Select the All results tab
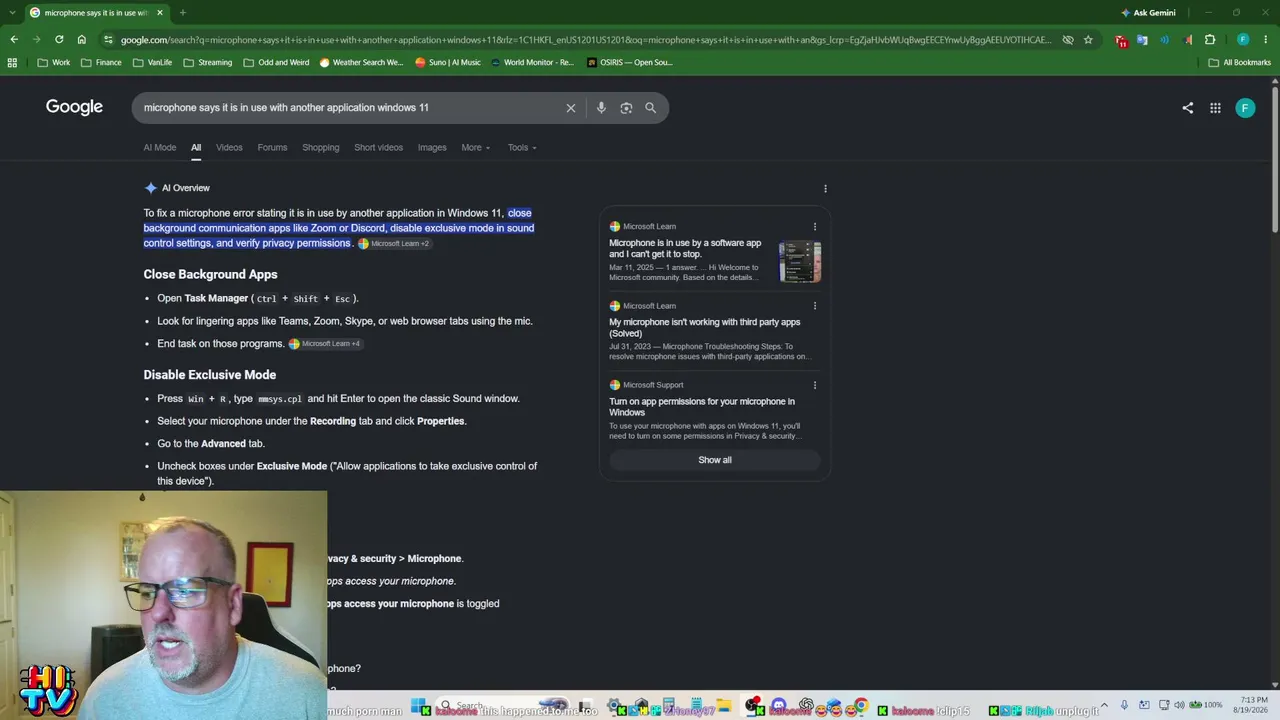 point(196,147)
